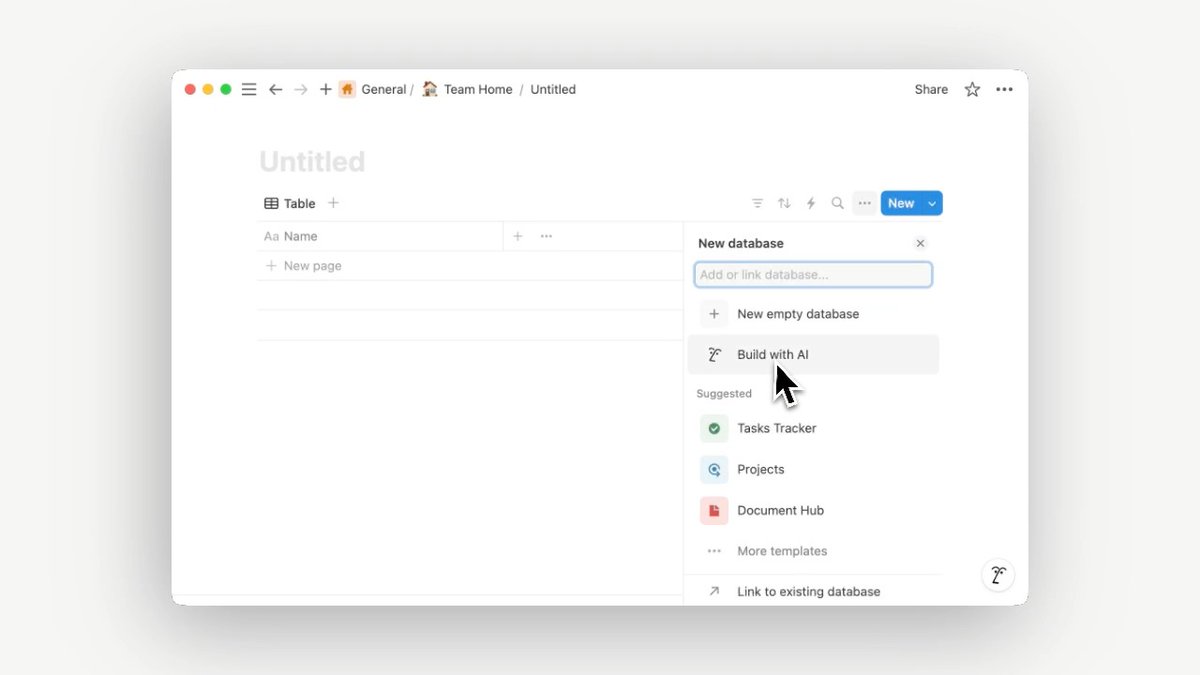1200x675 pixels.
Task: Click the home icon beside the General breadcrumb
Action: (x=347, y=89)
